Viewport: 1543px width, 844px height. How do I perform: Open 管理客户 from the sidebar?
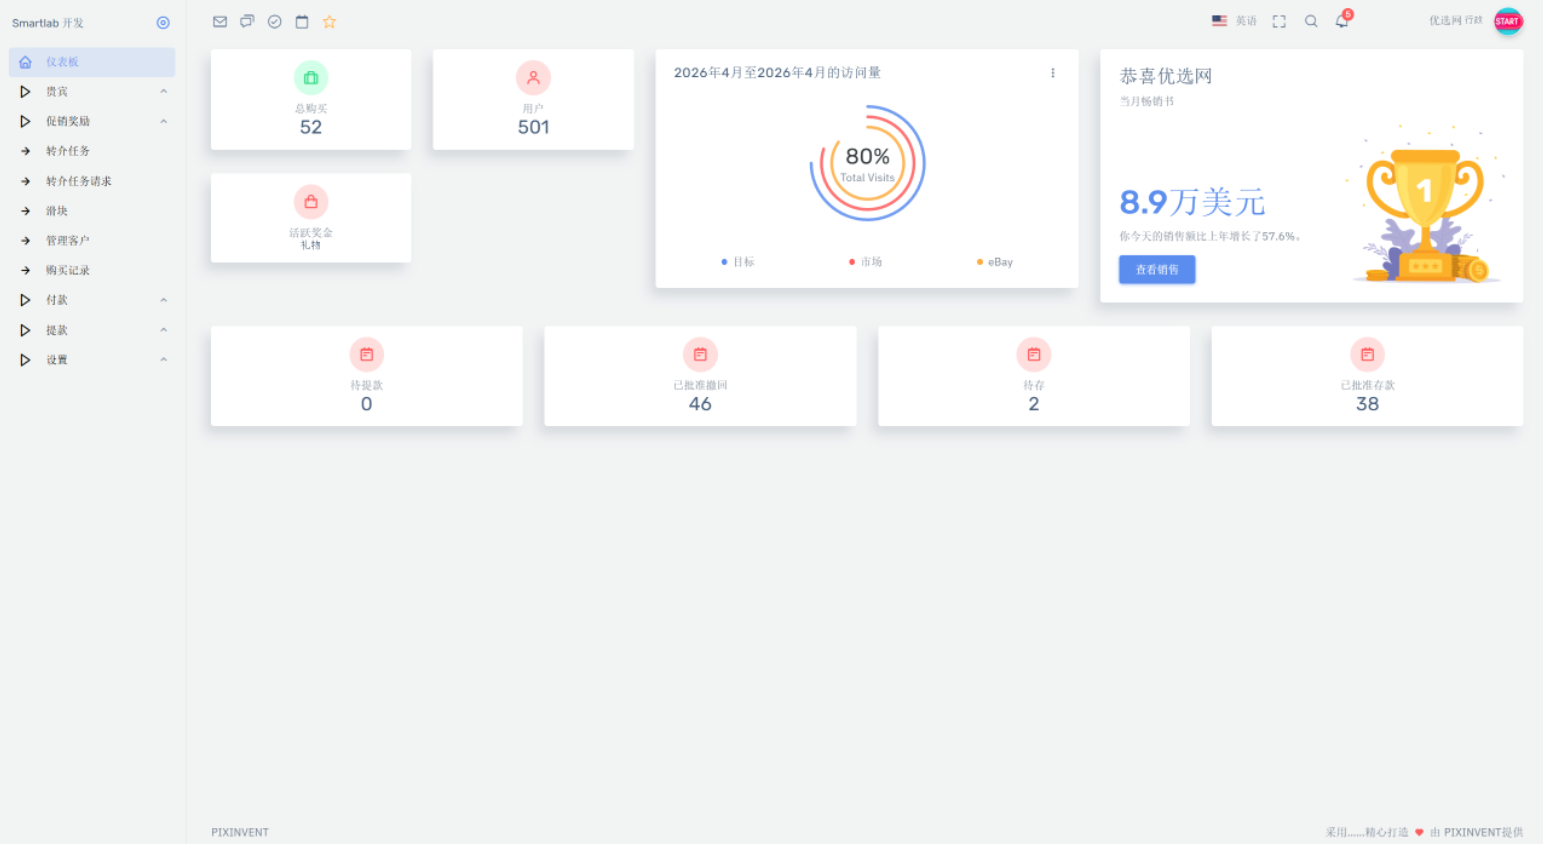(67, 241)
